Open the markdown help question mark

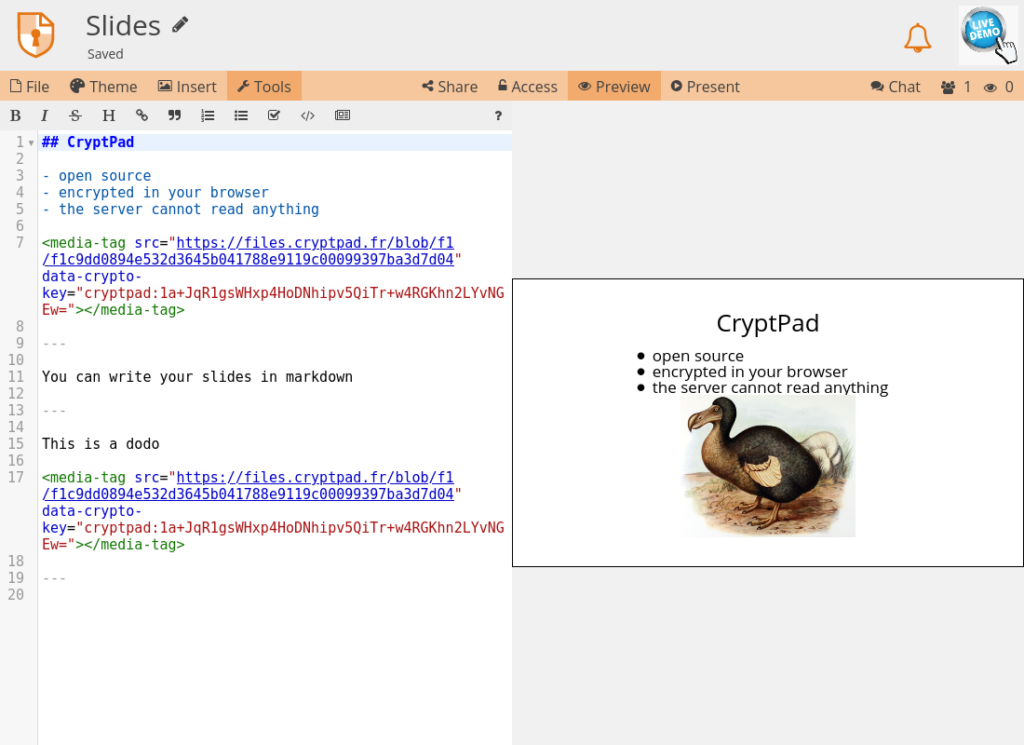pos(498,116)
